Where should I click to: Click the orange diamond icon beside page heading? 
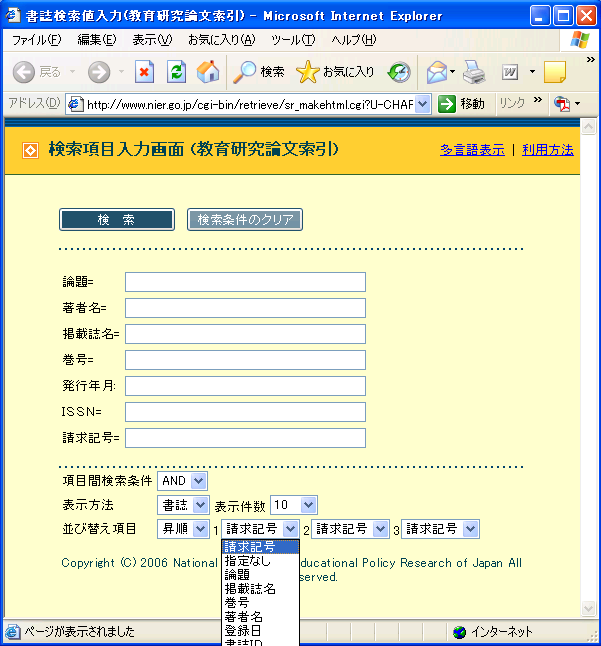(x=30, y=150)
